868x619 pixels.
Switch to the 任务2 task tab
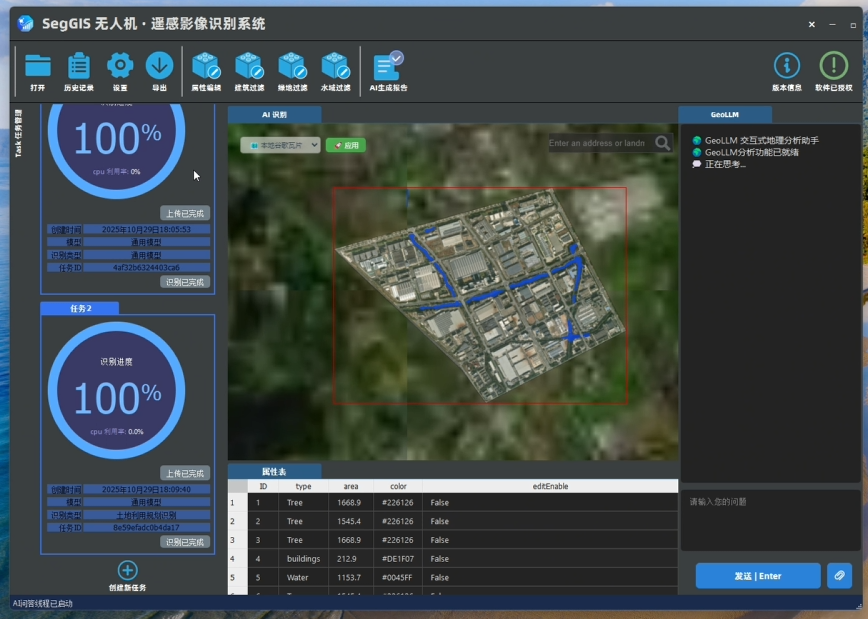pos(80,308)
